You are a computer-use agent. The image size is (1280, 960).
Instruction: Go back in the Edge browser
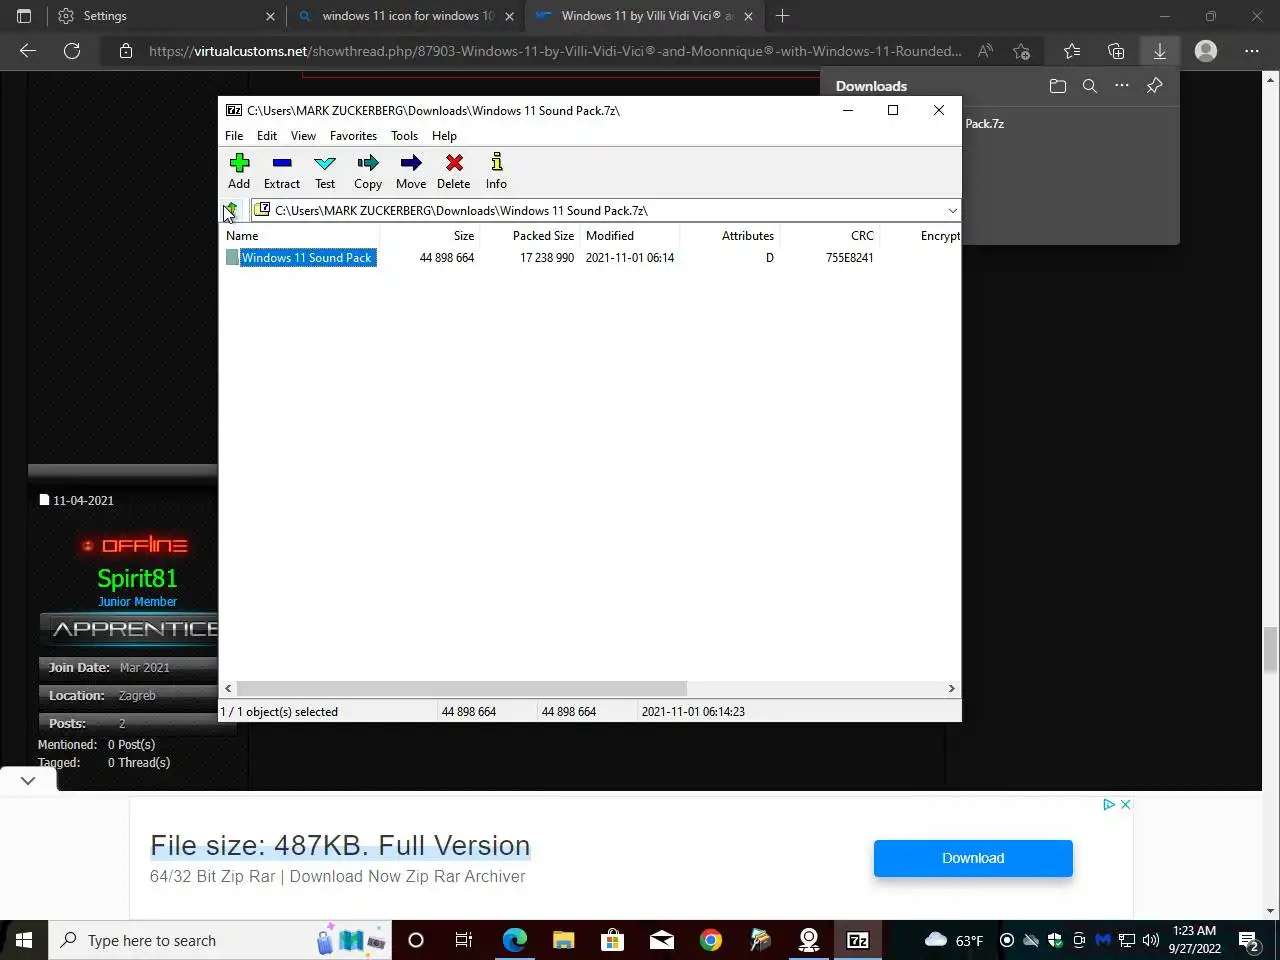pos(28,51)
